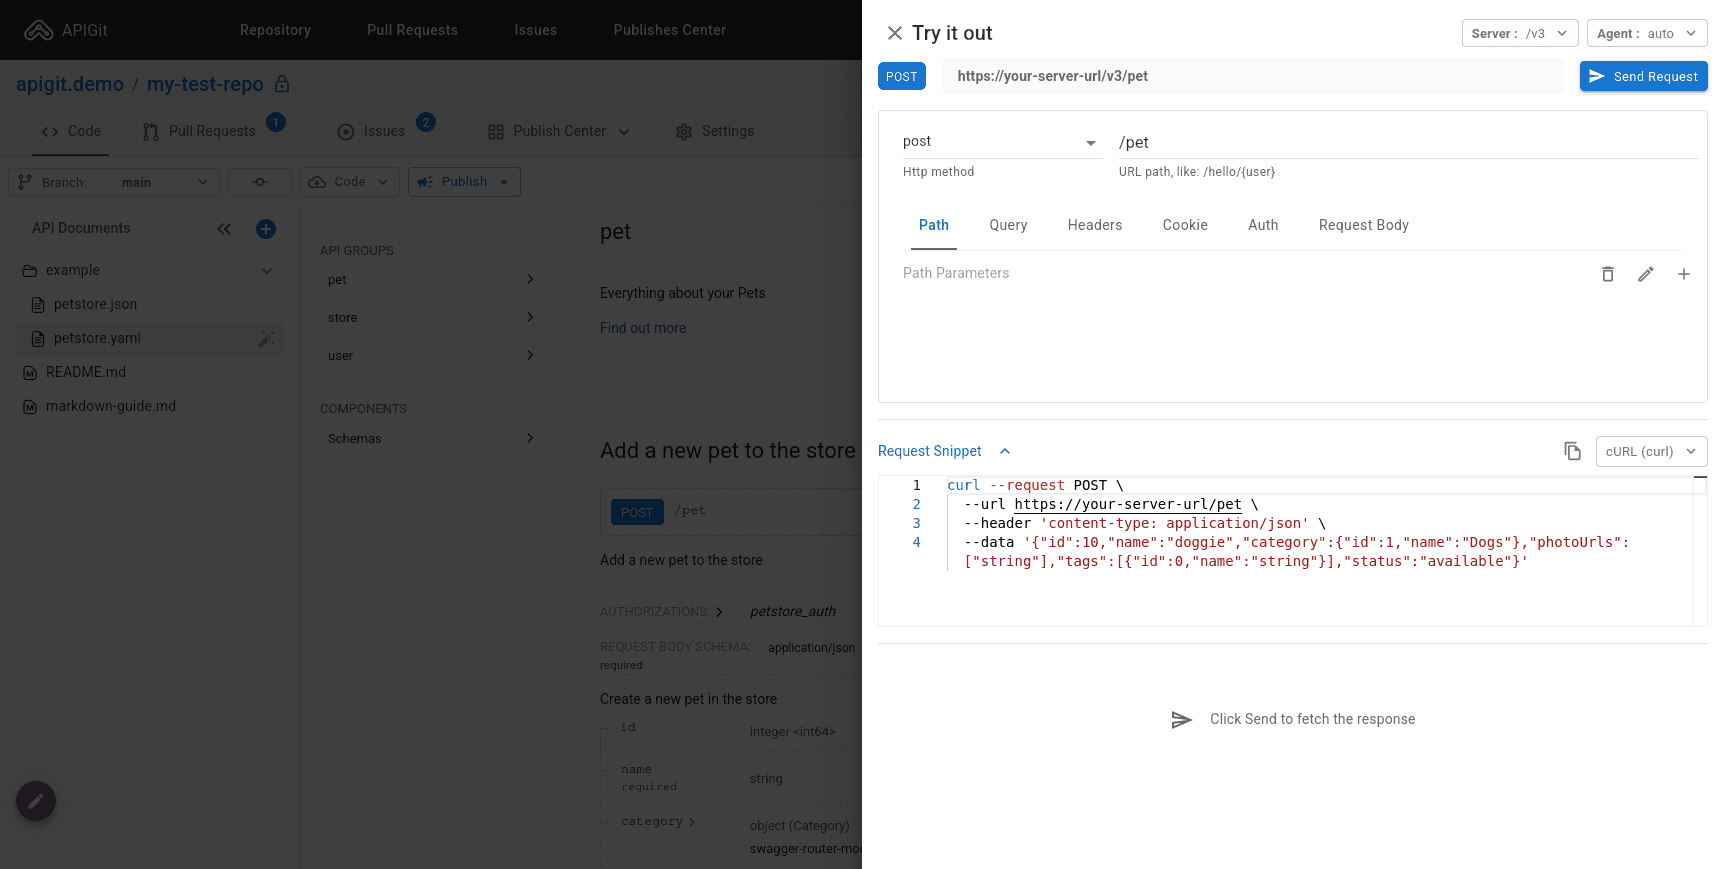Add a new API document
This screenshot has width=1724, height=869.
pyautogui.click(x=266, y=229)
